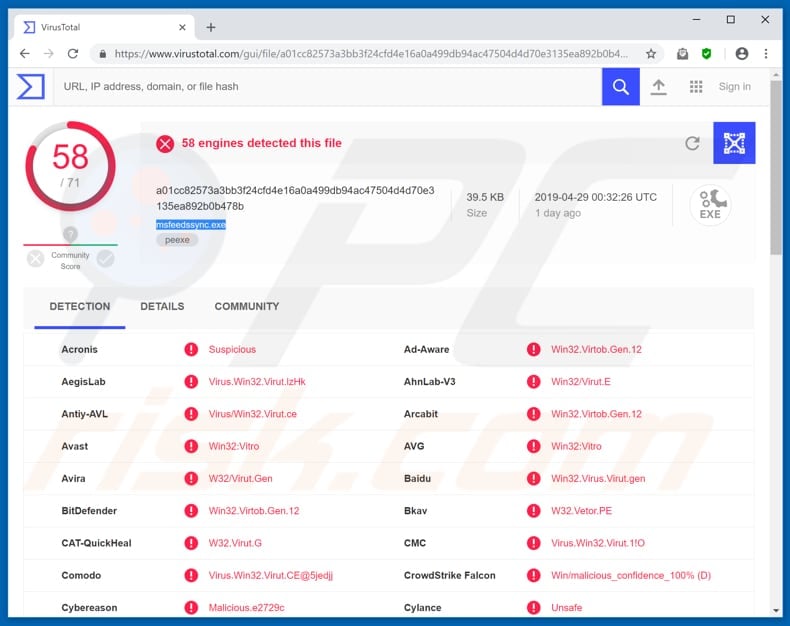Open Chrome's three-dot menu
The width and height of the screenshot is (790, 626).
click(766, 53)
